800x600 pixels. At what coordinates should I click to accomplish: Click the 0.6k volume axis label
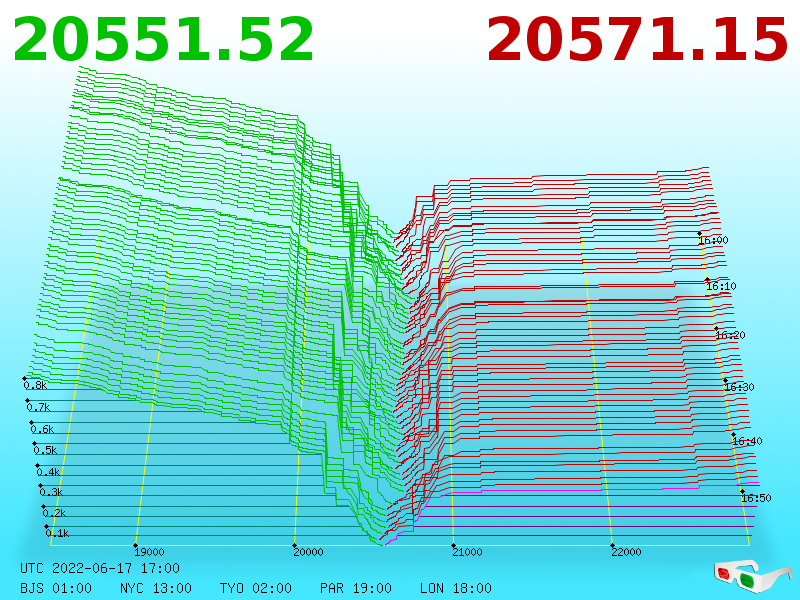pyautogui.click(x=42, y=429)
